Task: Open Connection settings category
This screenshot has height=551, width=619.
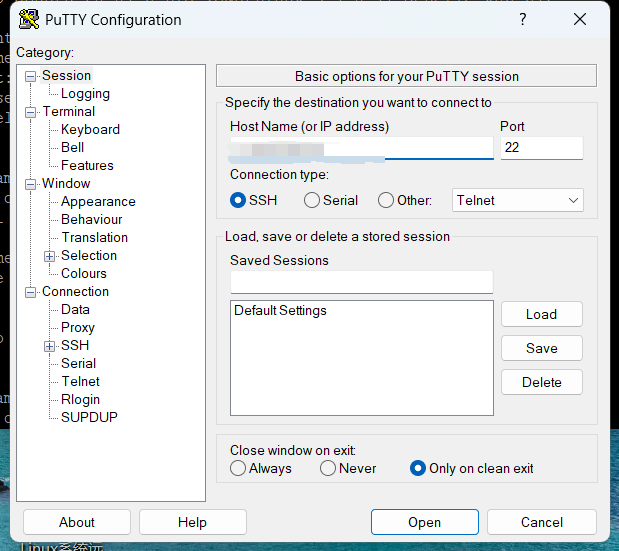Action: [75, 292]
